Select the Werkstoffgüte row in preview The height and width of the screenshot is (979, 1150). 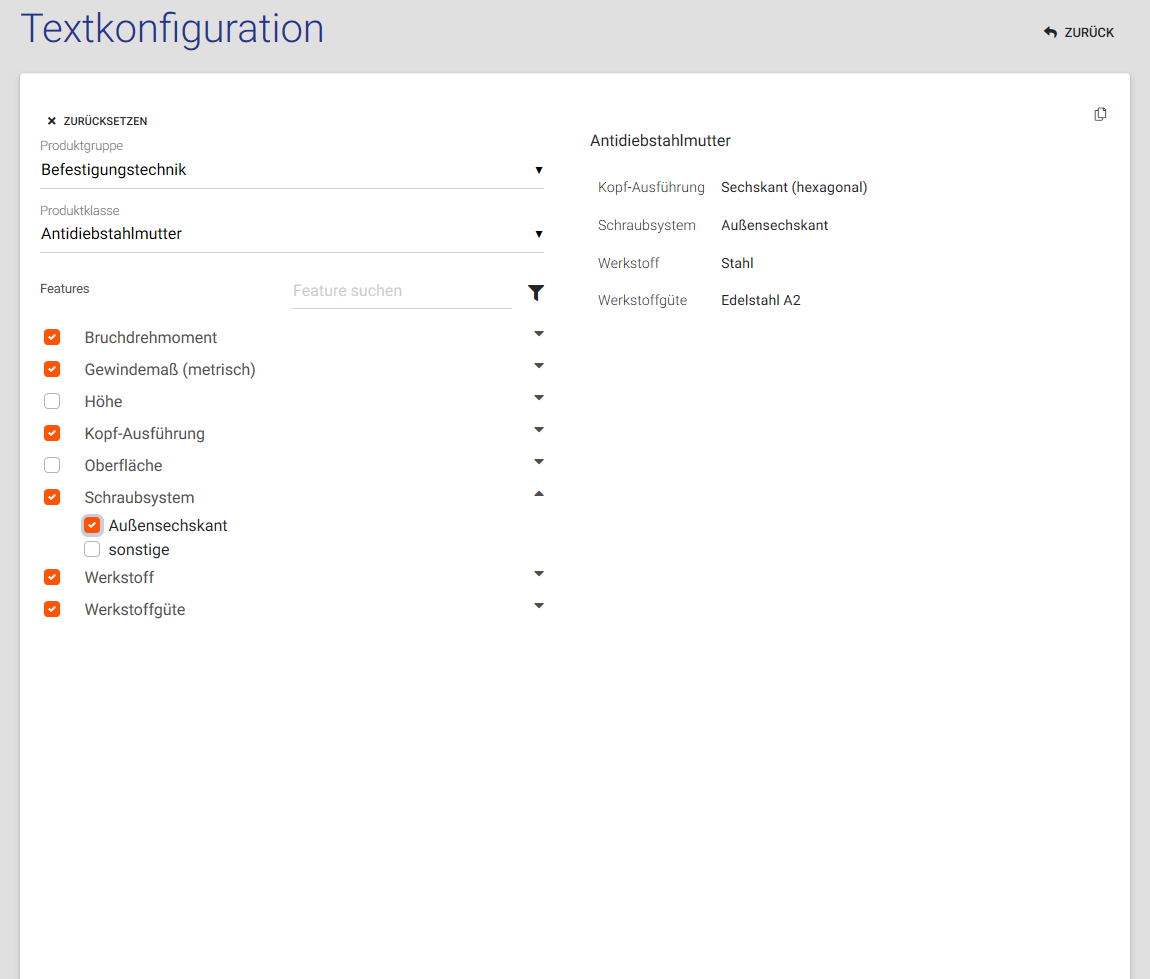tap(699, 300)
